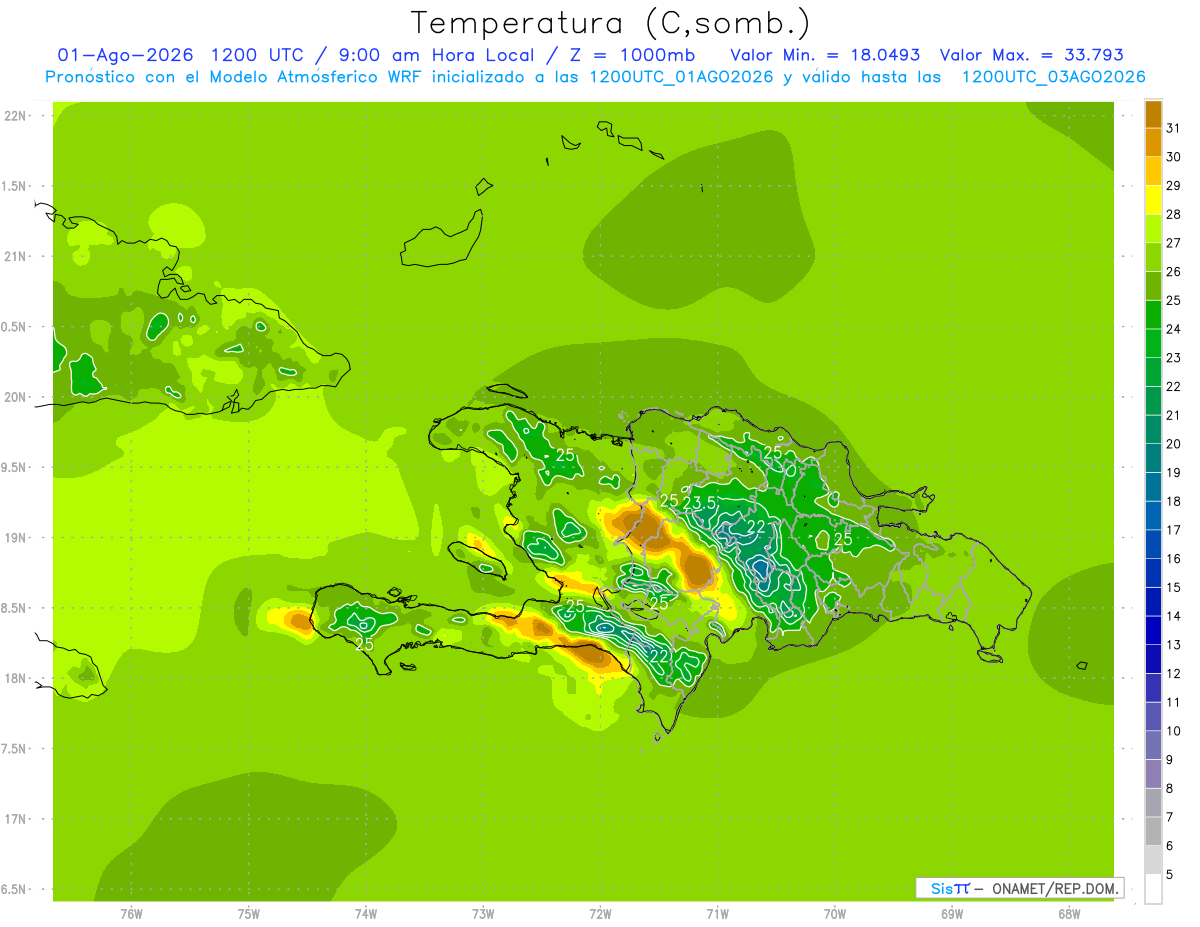The width and height of the screenshot is (1200, 927).
Task: Click the legend color band between 29 and 30
Action: (1153, 171)
